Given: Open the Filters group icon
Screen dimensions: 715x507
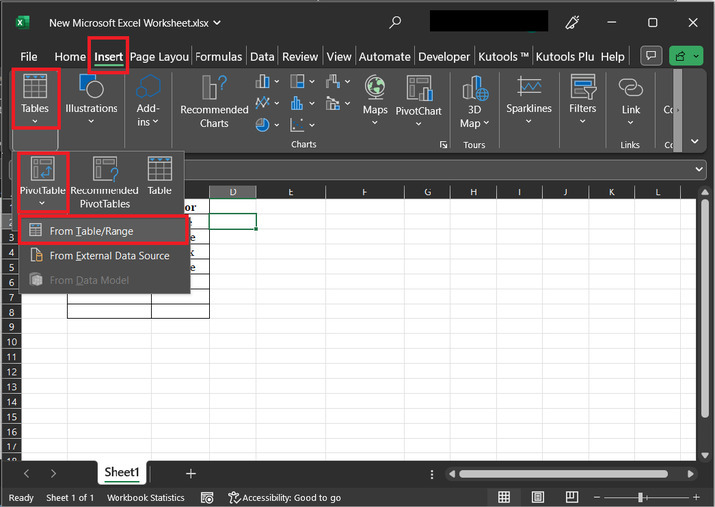Looking at the screenshot, I should [x=583, y=90].
